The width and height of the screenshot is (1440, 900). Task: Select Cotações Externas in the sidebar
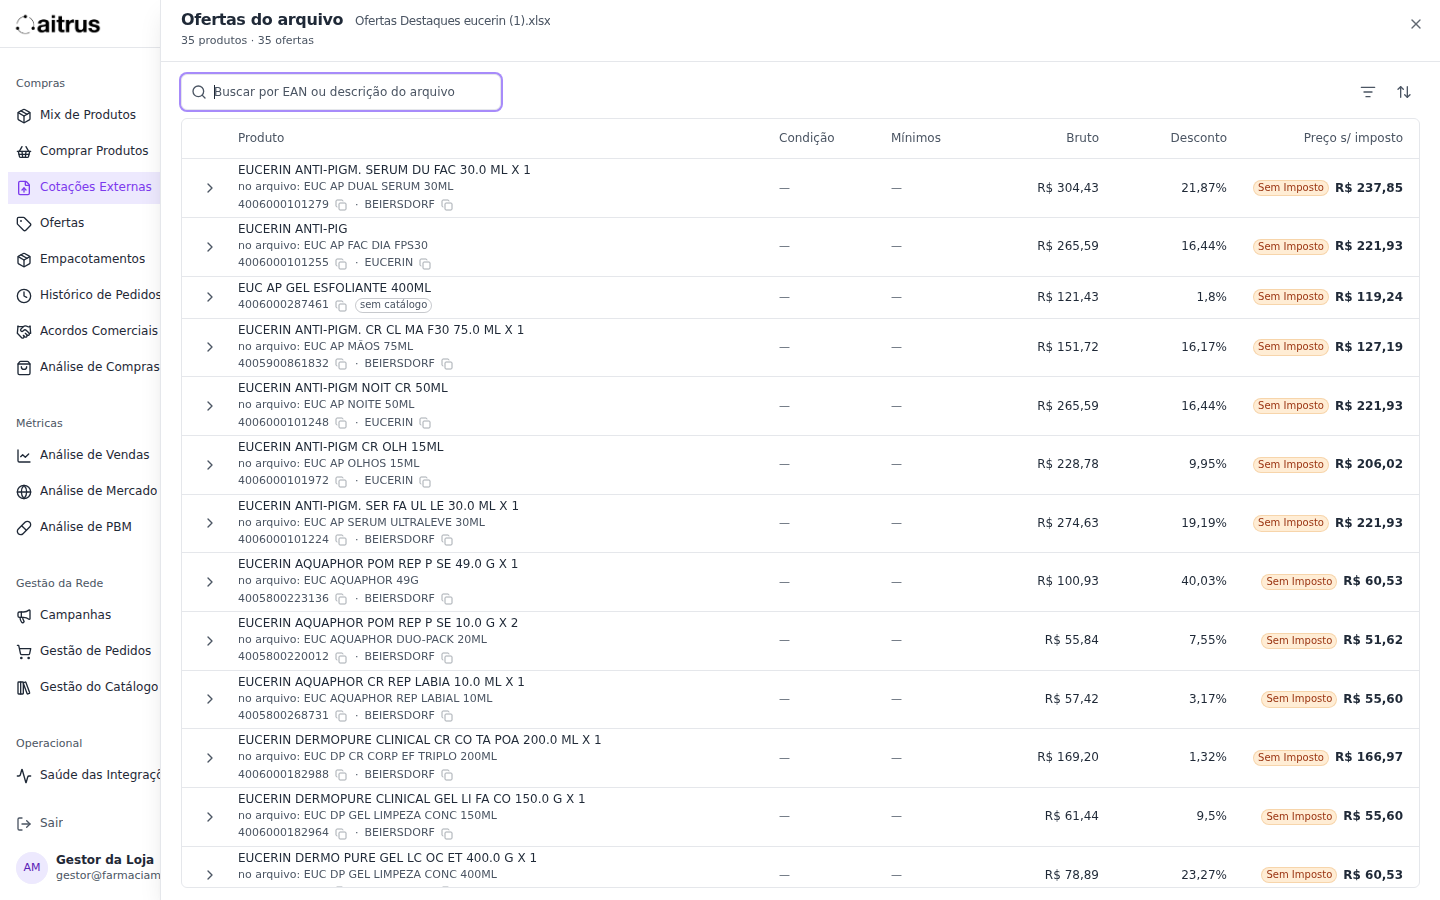84,187
